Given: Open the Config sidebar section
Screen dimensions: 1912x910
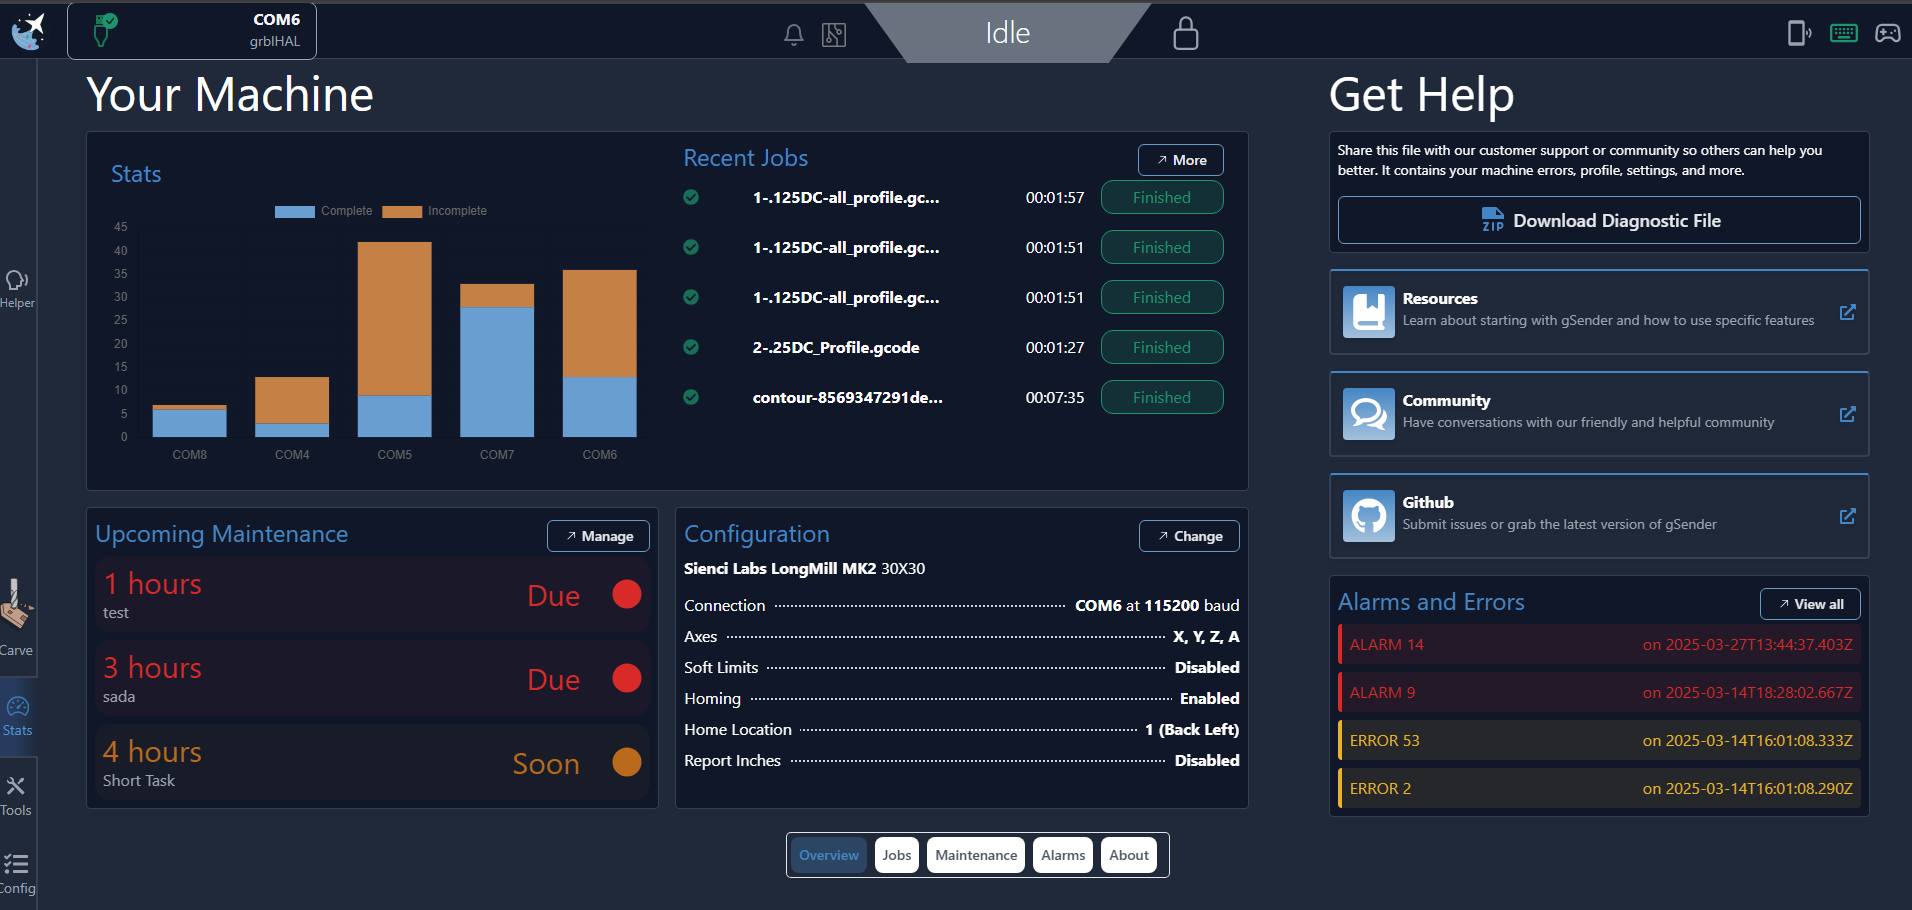Looking at the screenshot, I should click(x=16, y=873).
